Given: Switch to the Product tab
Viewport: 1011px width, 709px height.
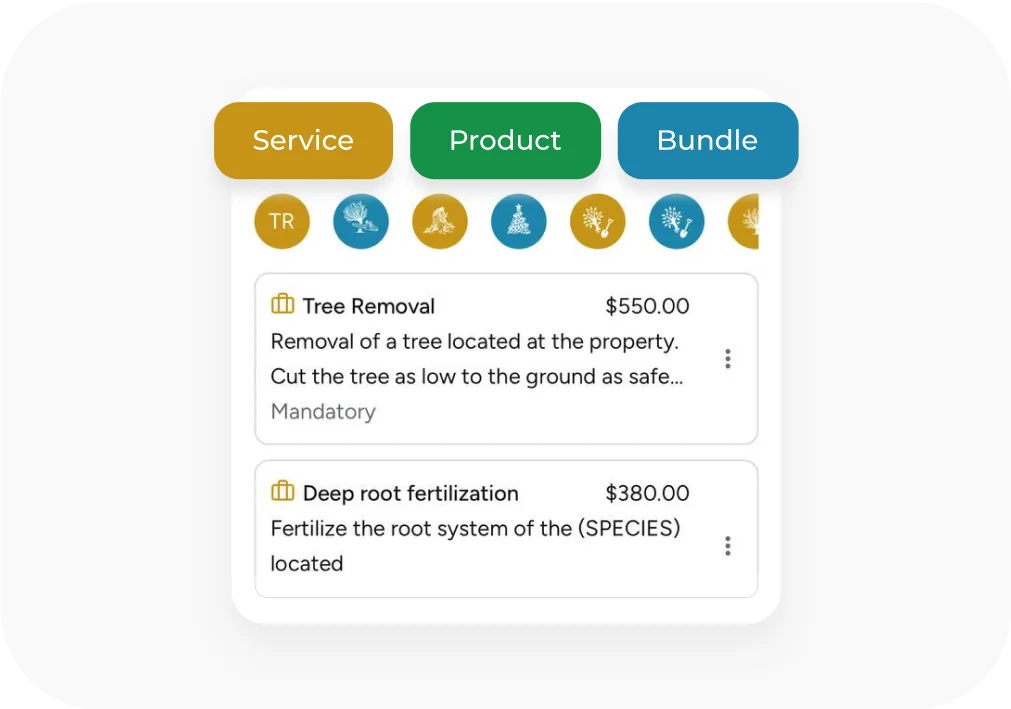Looking at the screenshot, I should [x=505, y=141].
